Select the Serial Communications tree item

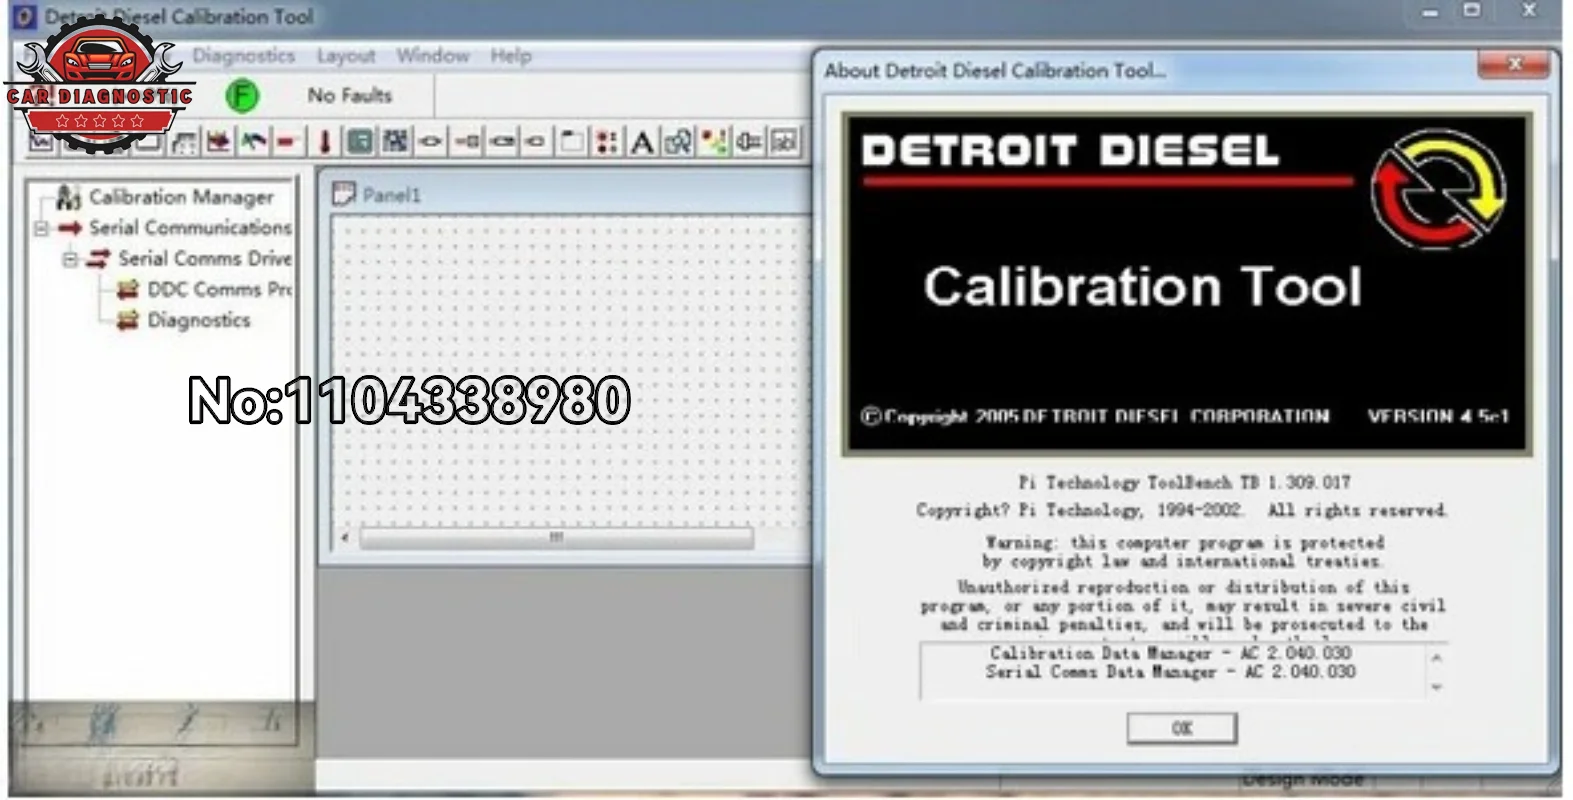190,228
